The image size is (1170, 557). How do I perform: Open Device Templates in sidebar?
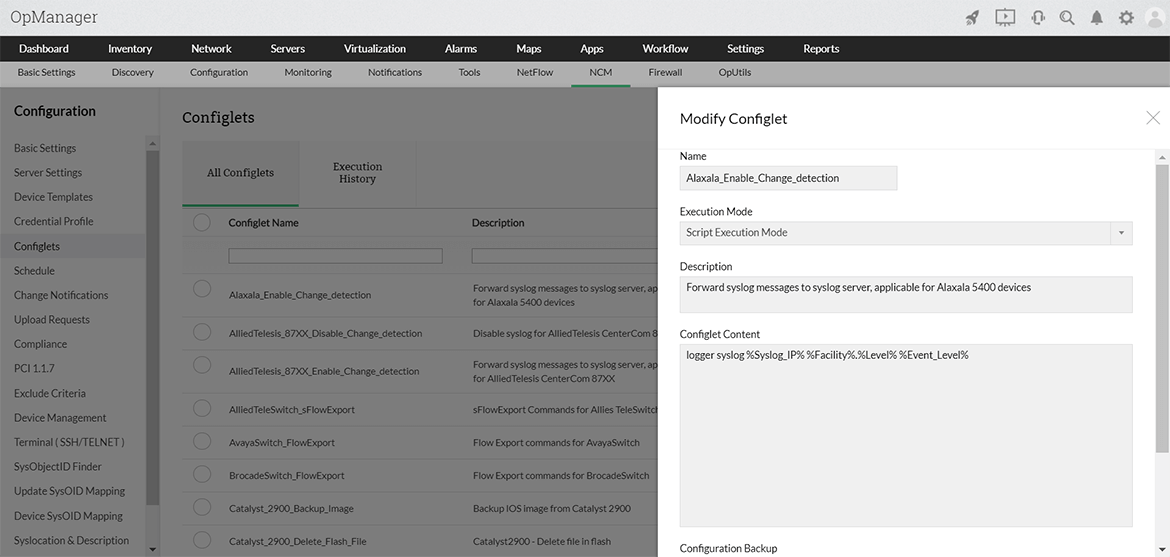(x=53, y=197)
